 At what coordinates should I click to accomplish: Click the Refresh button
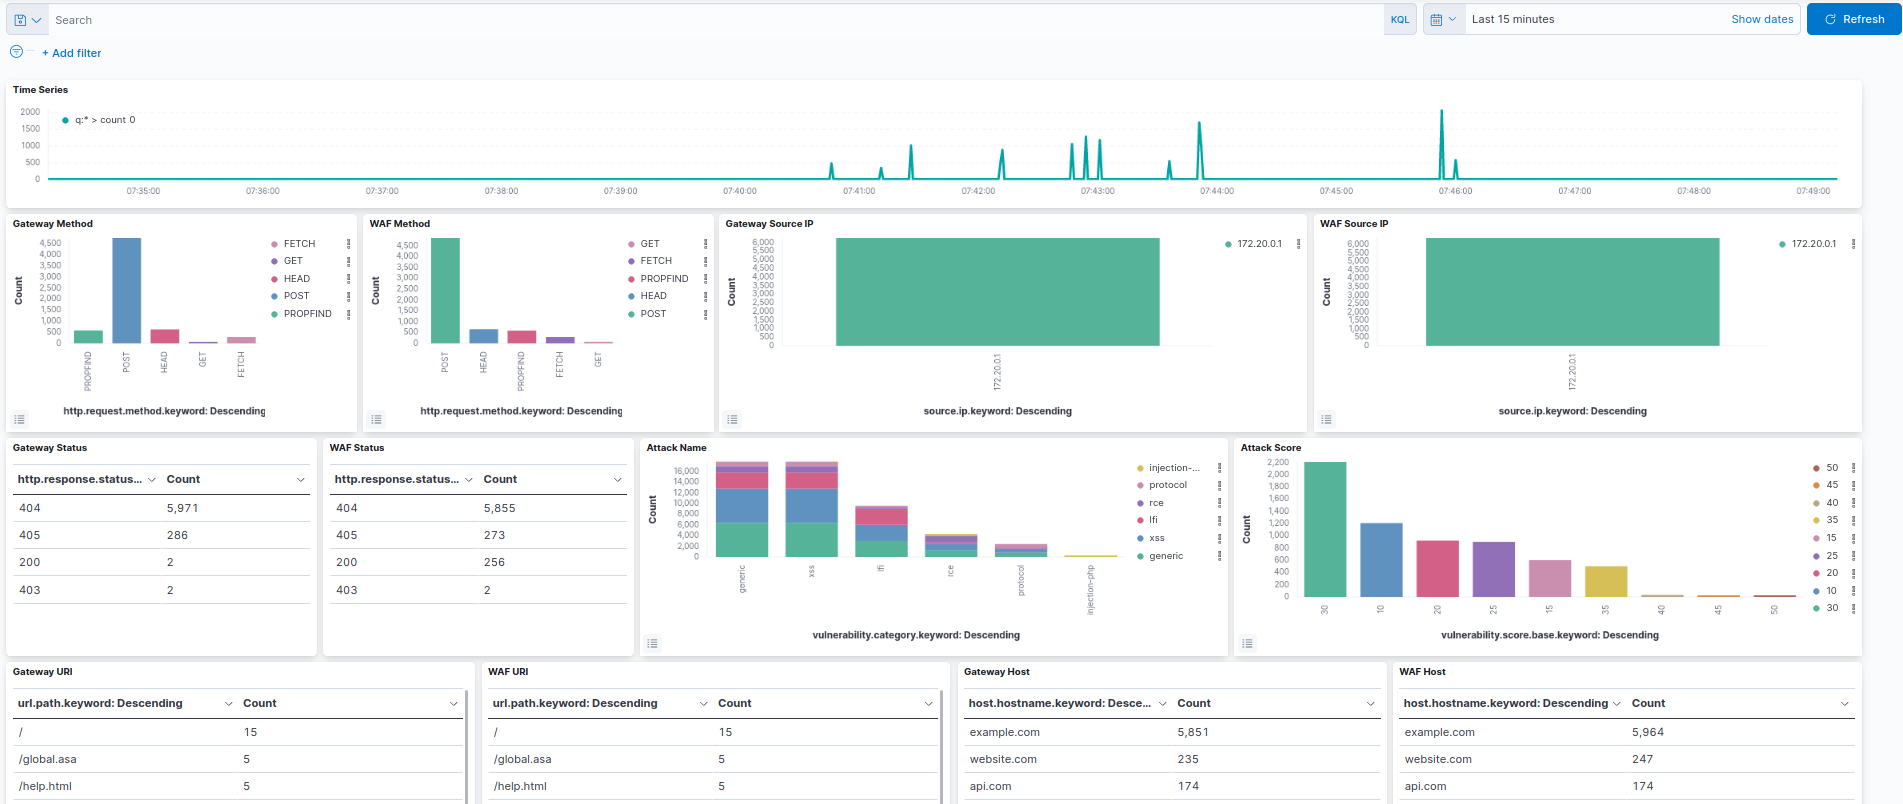pos(1854,20)
